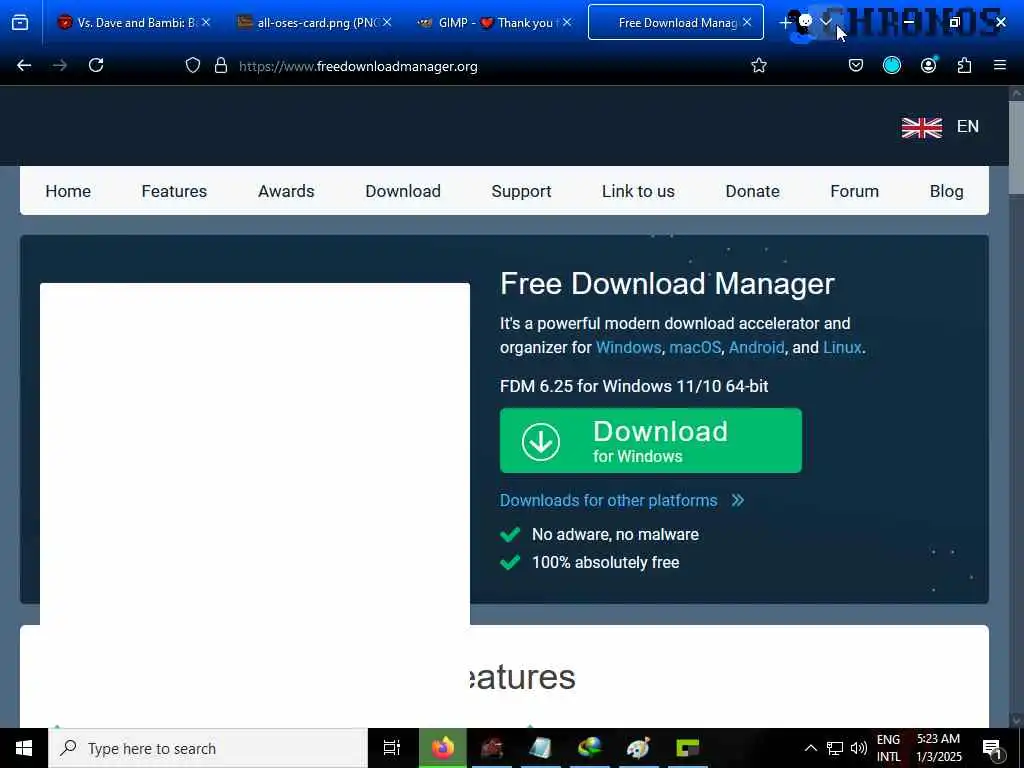This screenshot has height=768, width=1024.
Task: Open the Firefox account icon
Action: coord(928,65)
